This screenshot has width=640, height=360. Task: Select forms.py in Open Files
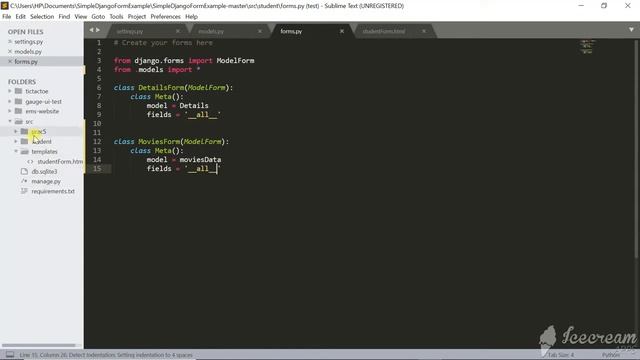(26, 62)
